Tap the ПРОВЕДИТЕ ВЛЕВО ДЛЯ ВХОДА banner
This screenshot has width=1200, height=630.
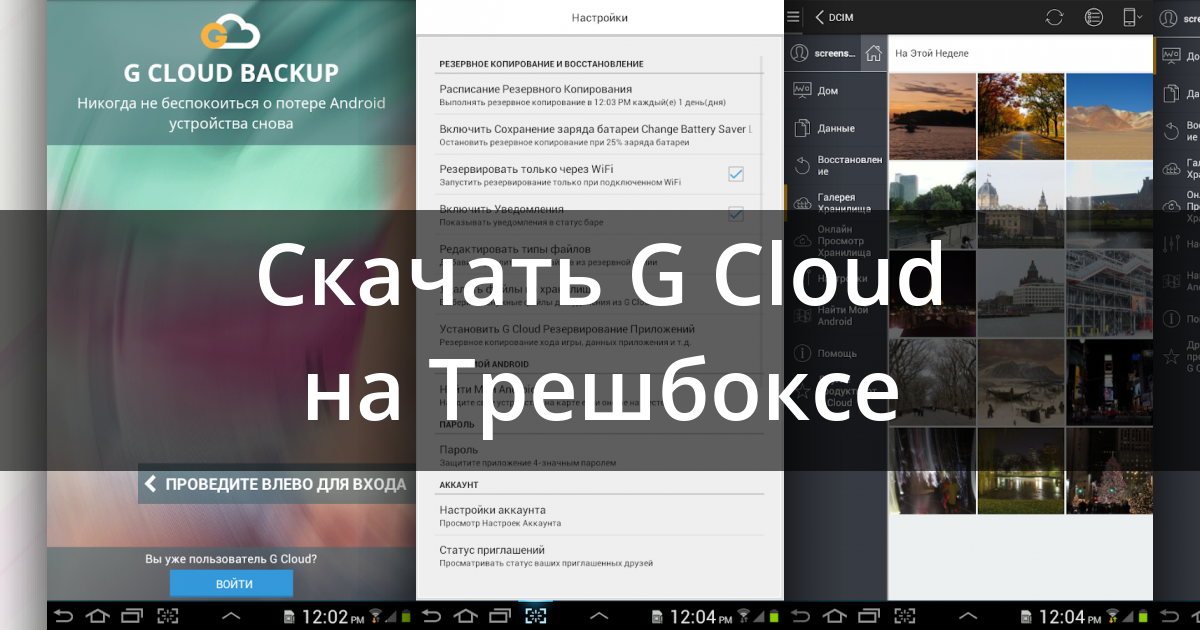click(x=276, y=484)
